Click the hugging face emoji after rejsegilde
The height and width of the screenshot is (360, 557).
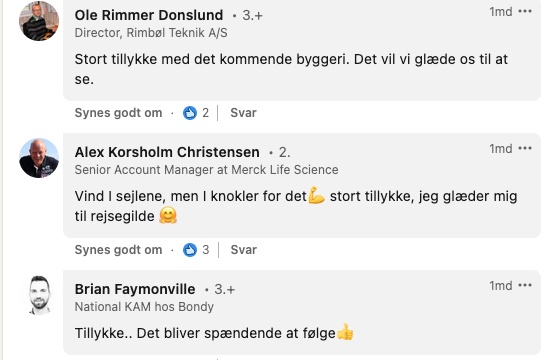[x=168, y=215]
